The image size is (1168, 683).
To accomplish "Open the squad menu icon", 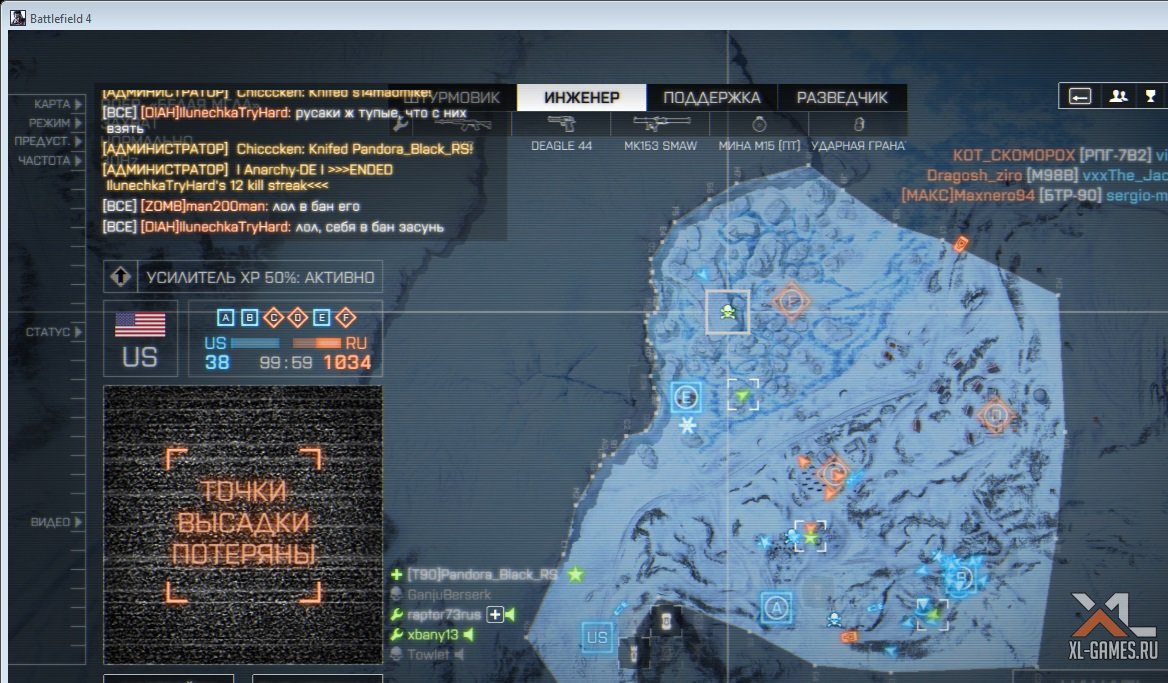I will tap(1119, 96).
